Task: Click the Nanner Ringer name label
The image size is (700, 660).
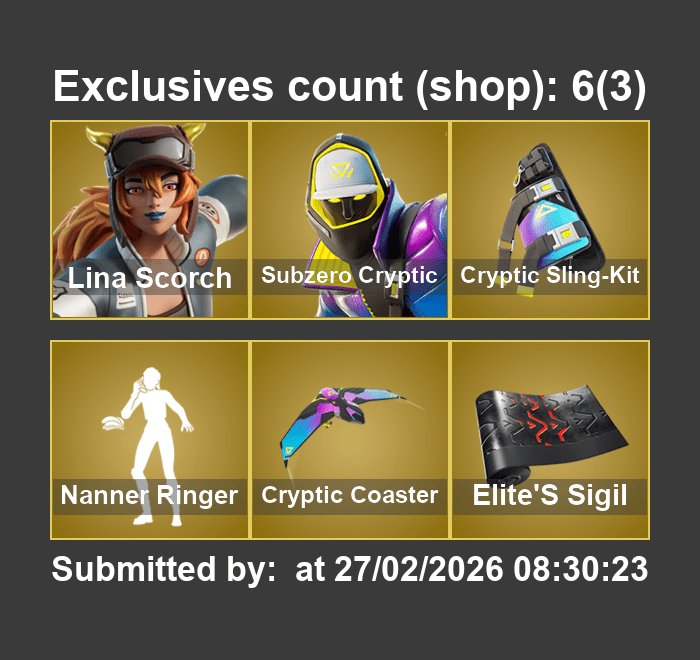Action: (x=149, y=495)
